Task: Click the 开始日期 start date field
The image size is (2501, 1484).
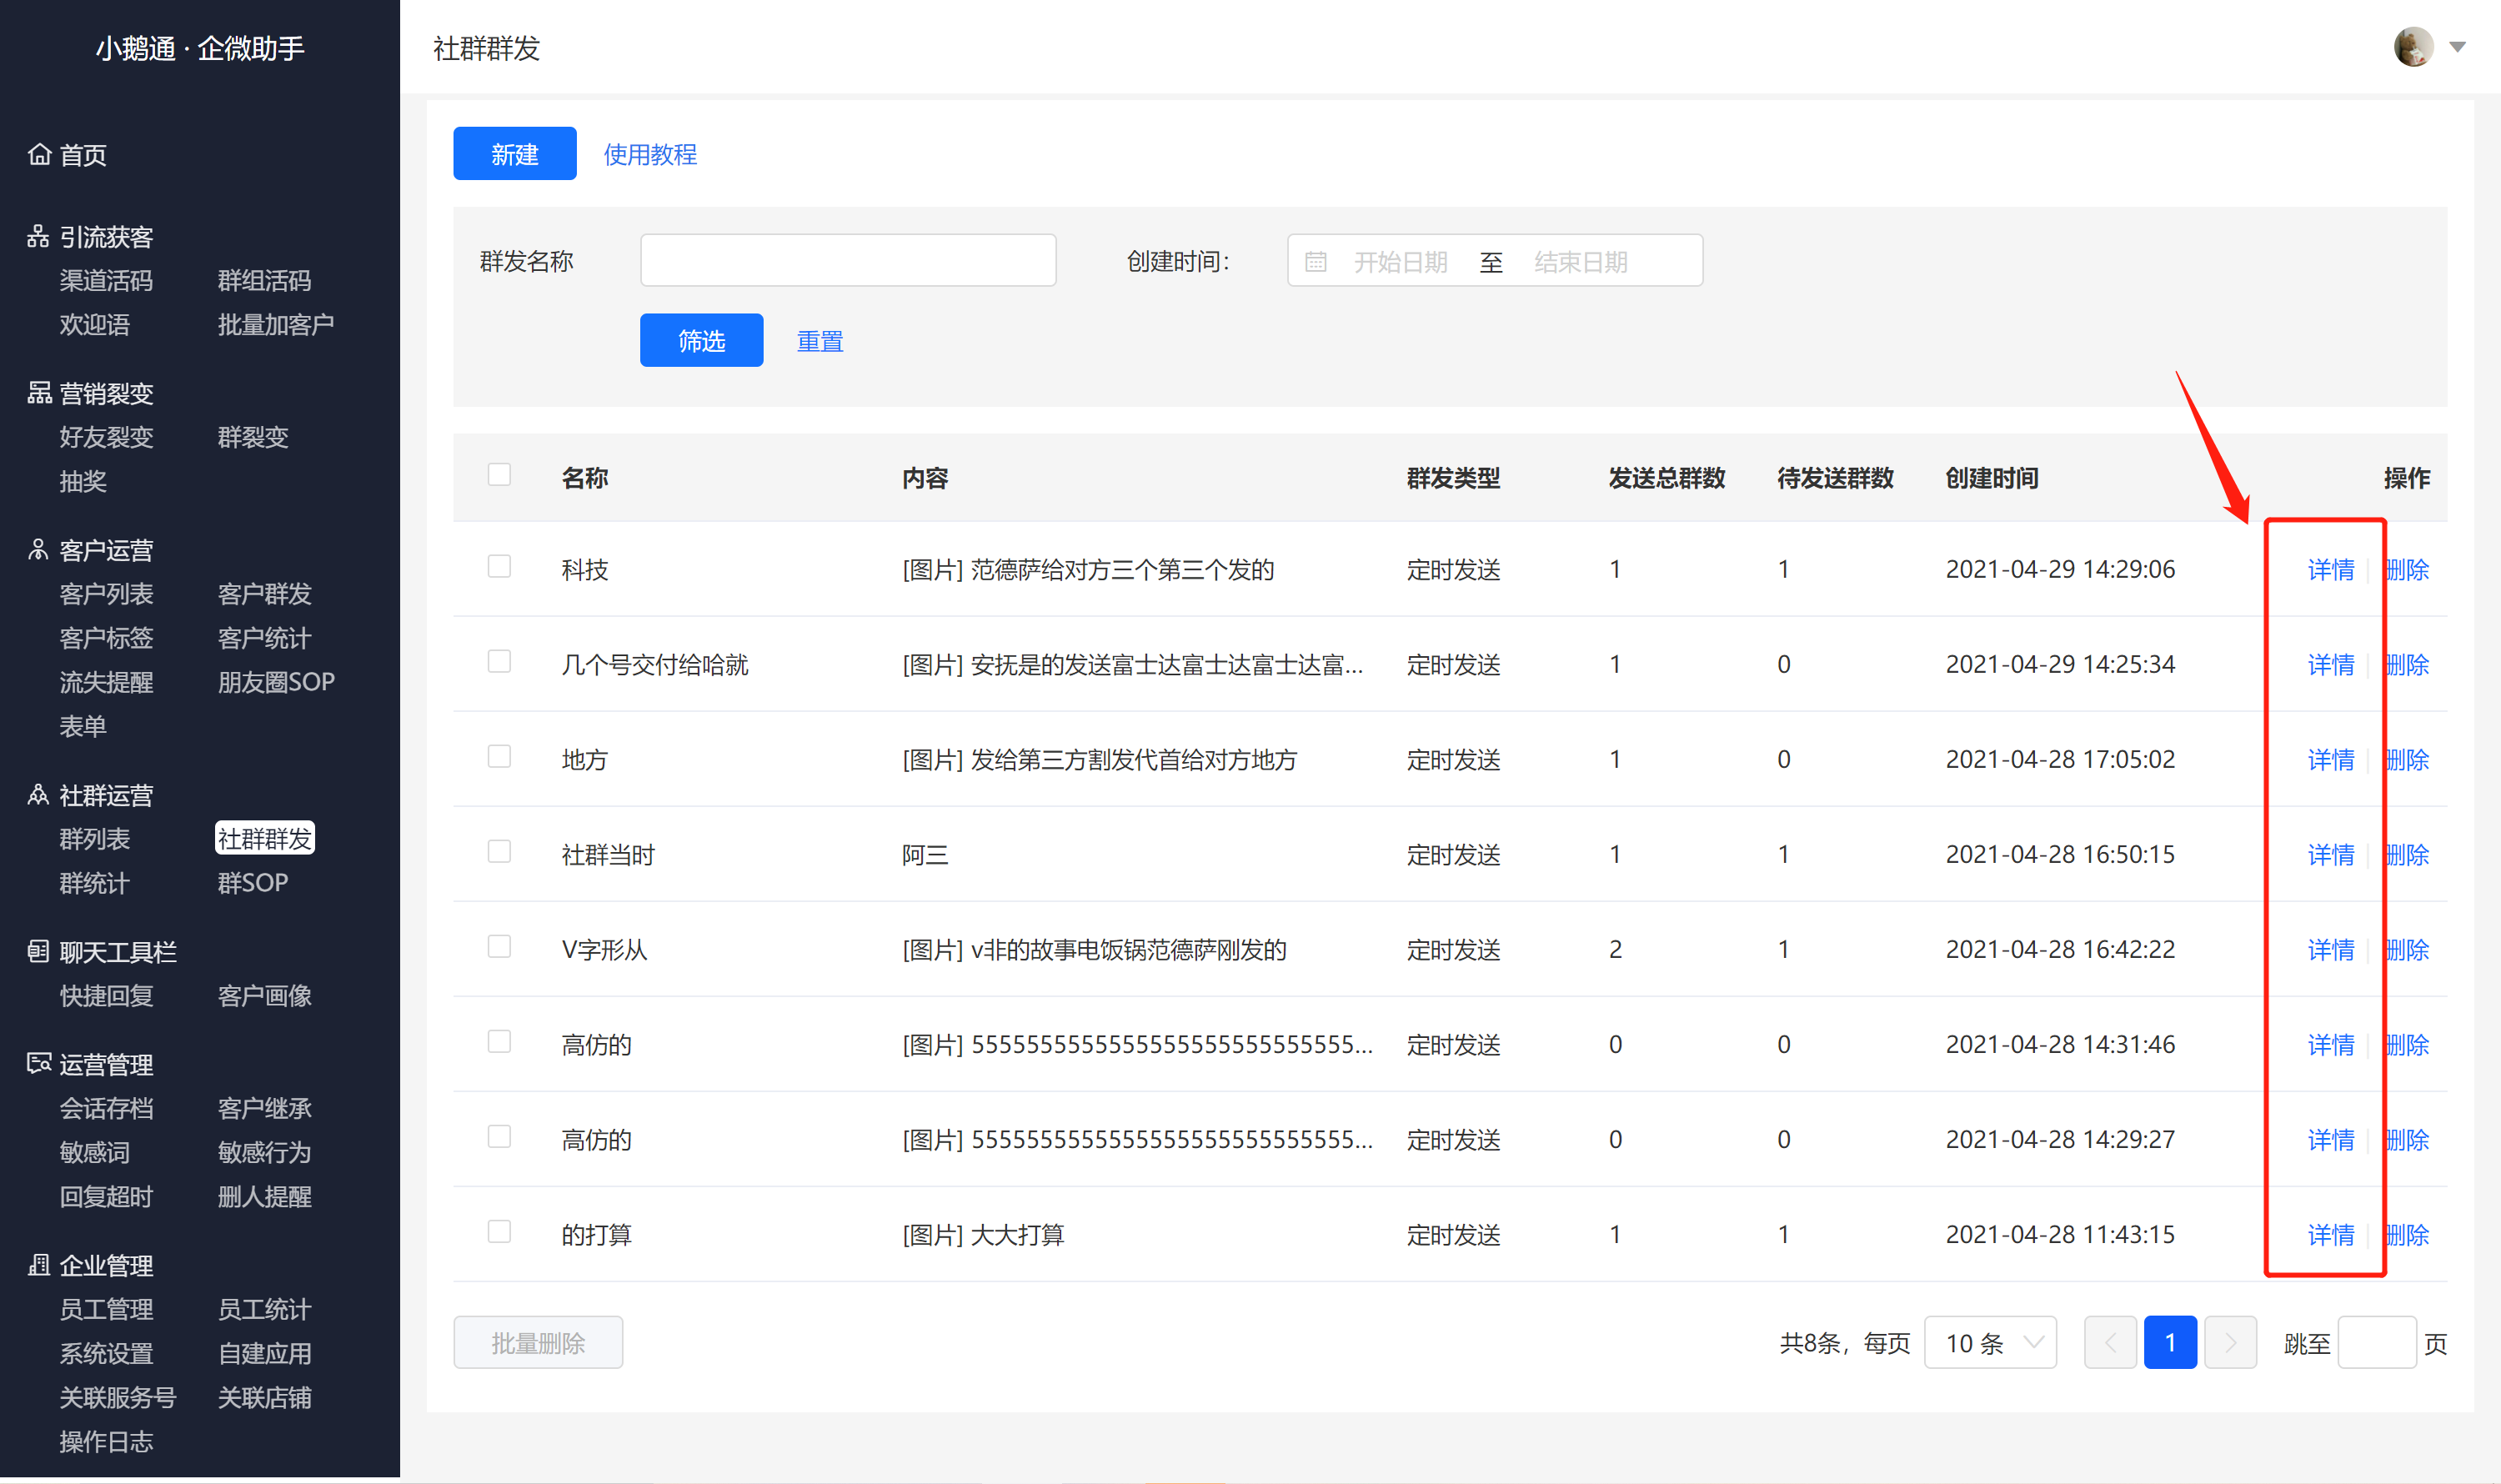Action: pyautogui.click(x=1400, y=261)
